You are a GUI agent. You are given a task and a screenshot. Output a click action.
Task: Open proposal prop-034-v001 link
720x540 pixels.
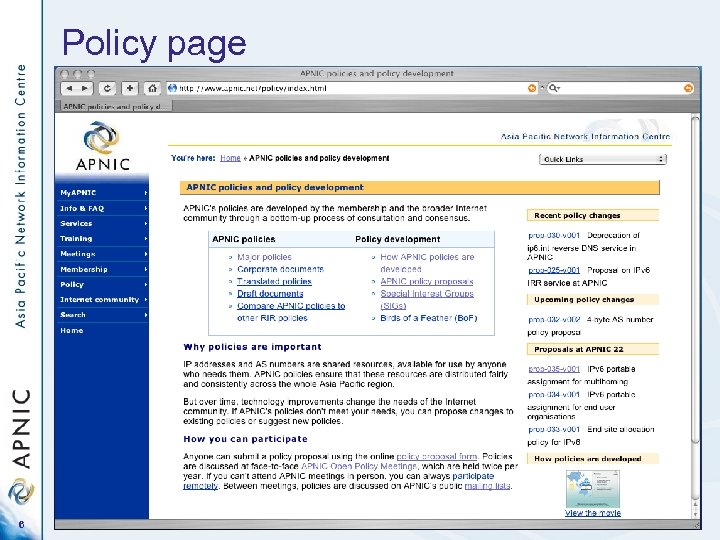tap(554, 394)
